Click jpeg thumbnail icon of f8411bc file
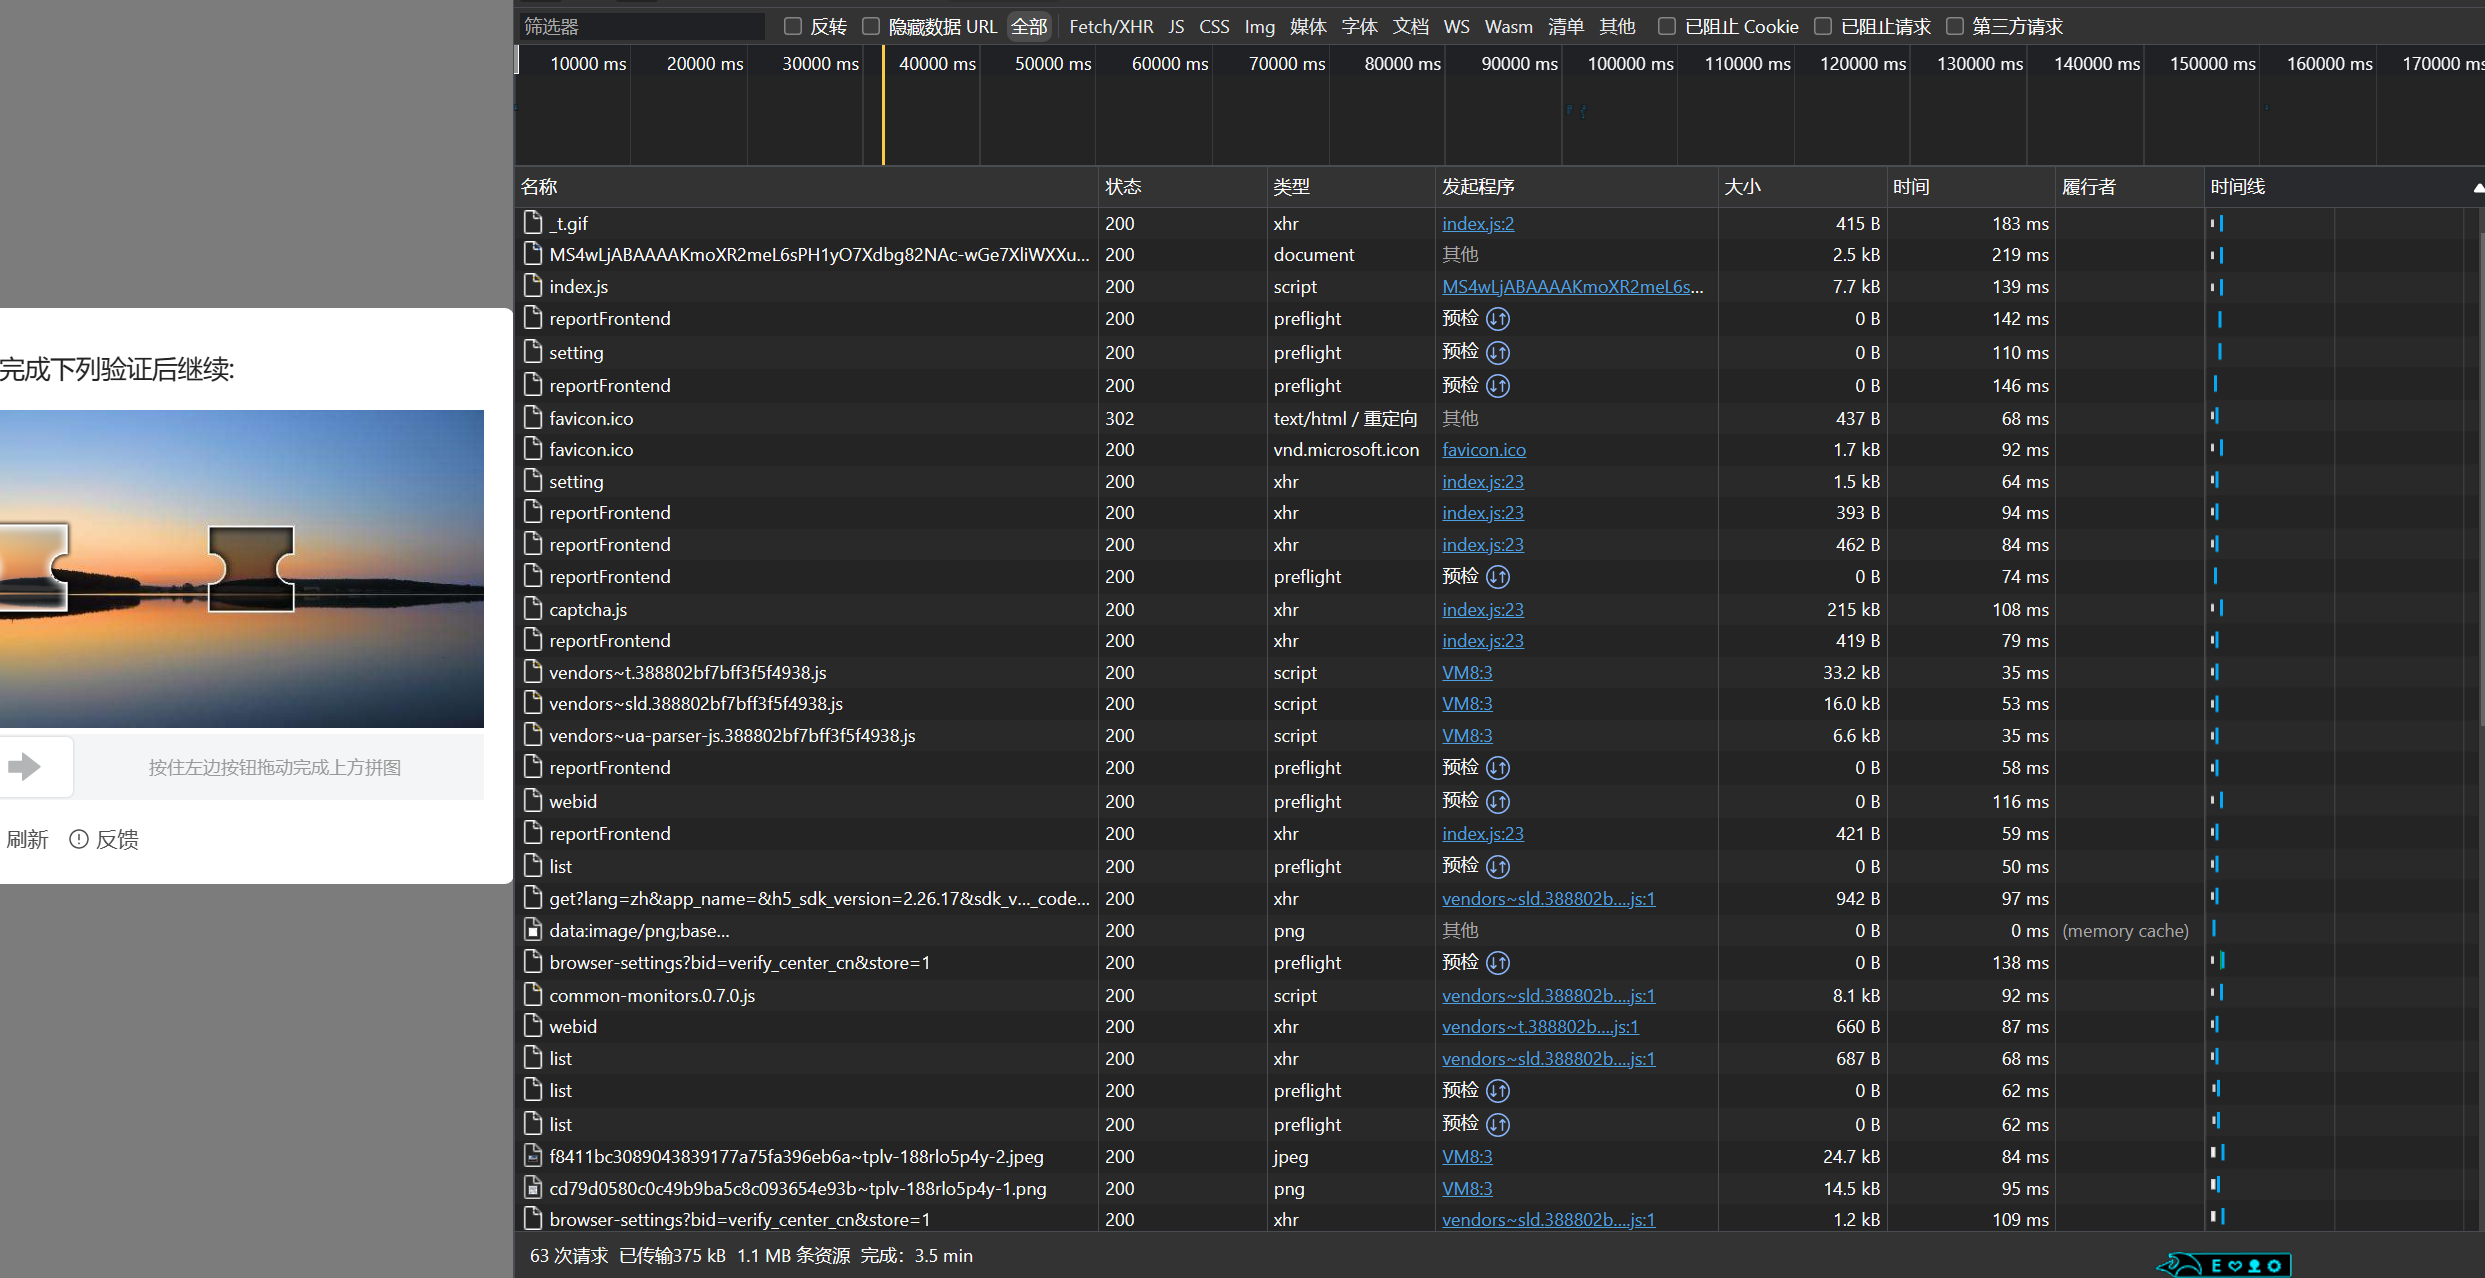Screen dimensions: 2485x1278 click(x=533, y=1157)
